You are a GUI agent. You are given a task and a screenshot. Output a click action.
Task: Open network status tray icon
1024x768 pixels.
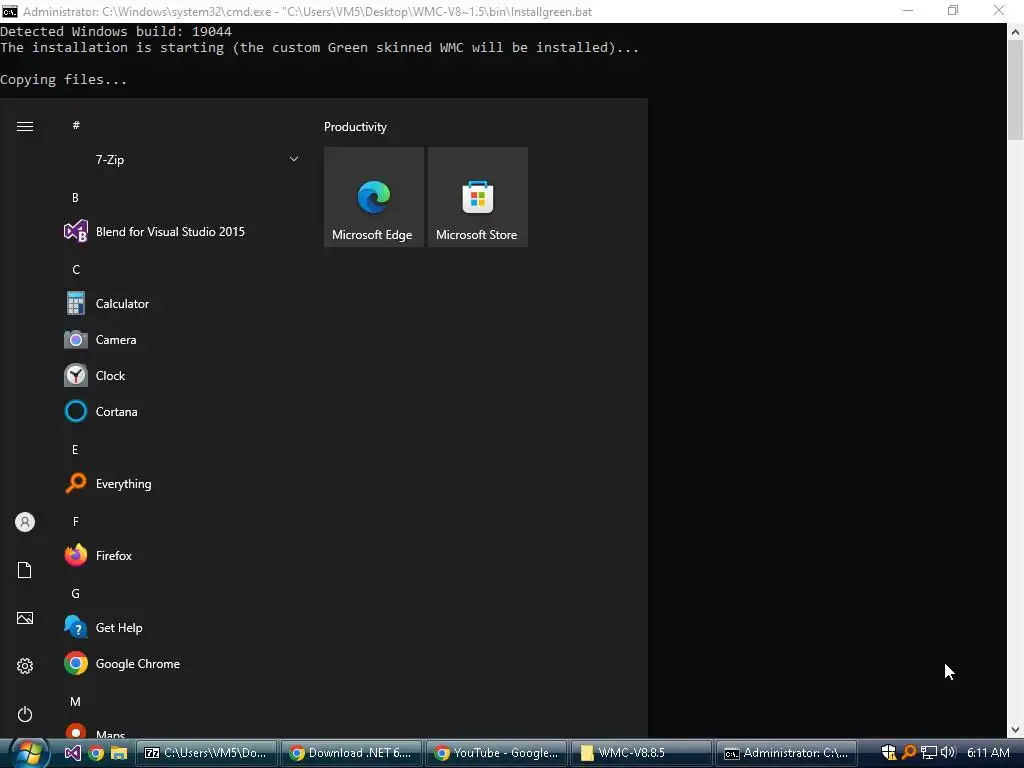(928, 752)
